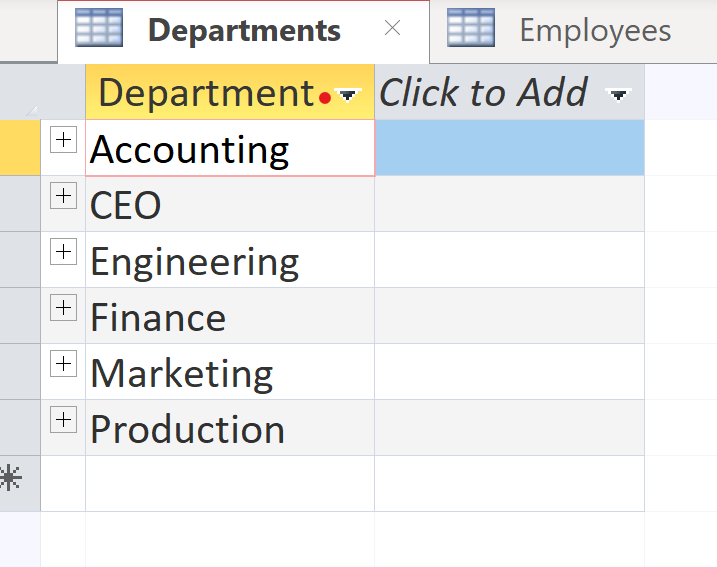Select the Accounting row via record selector
The height and width of the screenshot is (567, 717).
tap(20, 148)
